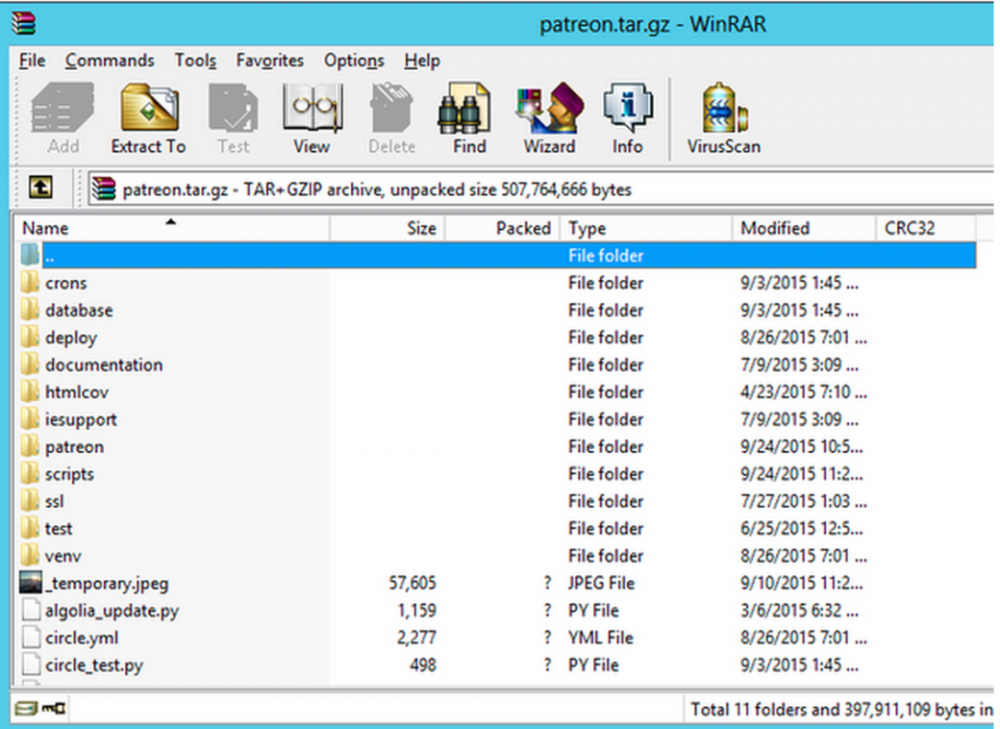
Task: Sort by the Name column header
Action: click(x=171, y=228)
